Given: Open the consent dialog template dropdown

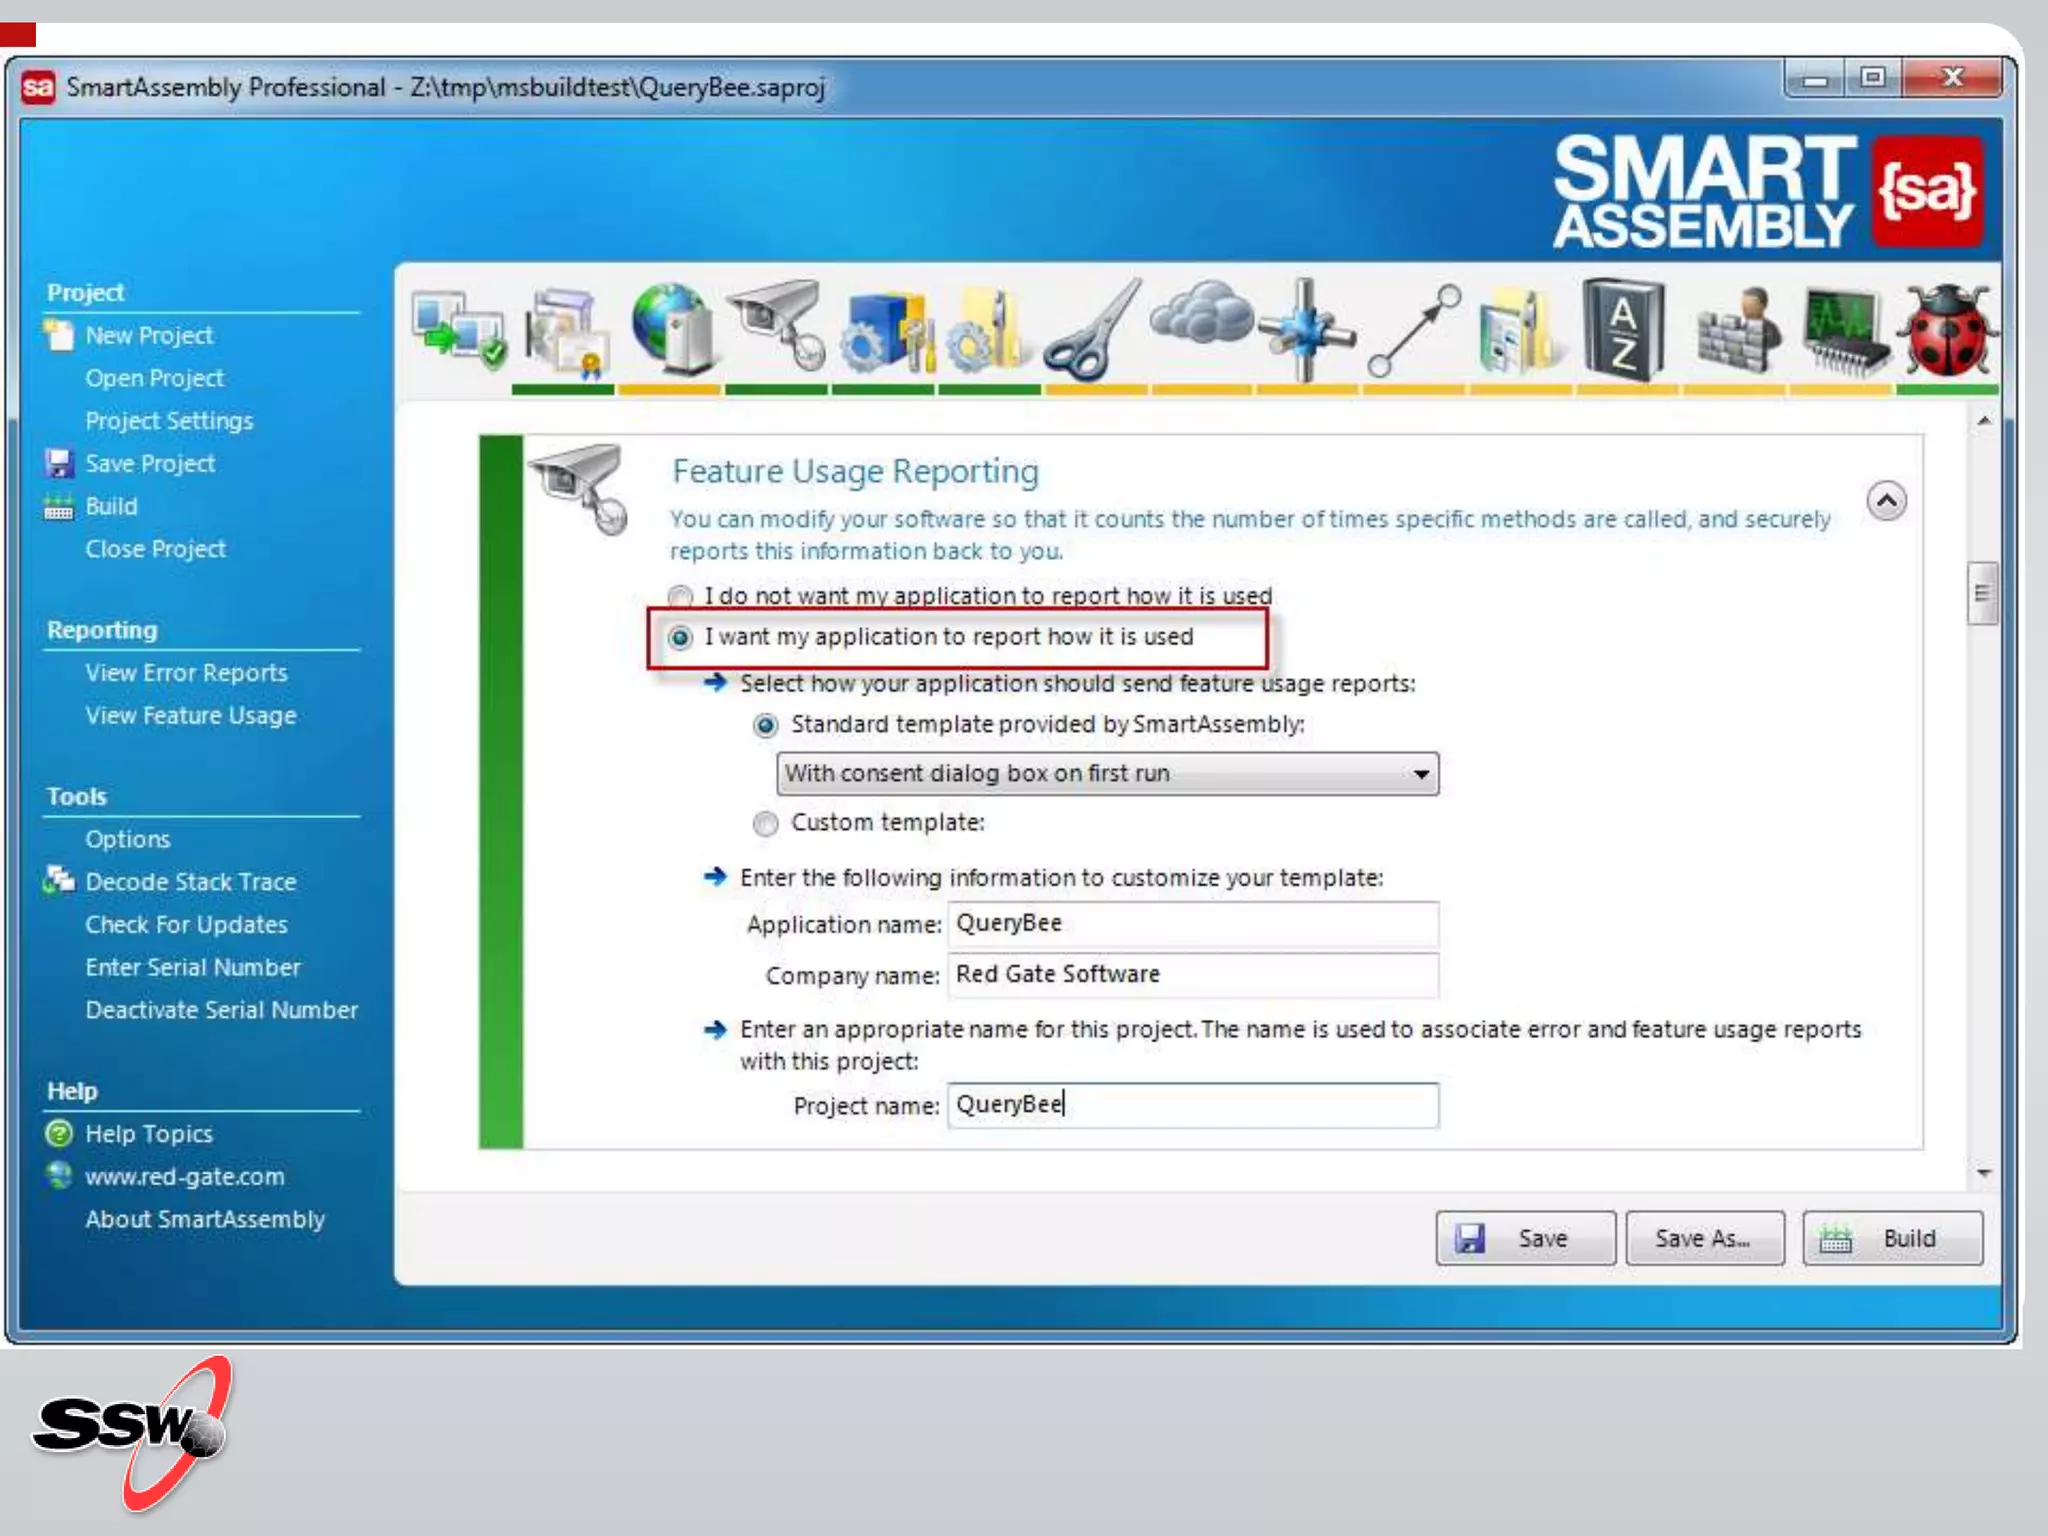Looking at the screenshot, I should coord(1107,774).
